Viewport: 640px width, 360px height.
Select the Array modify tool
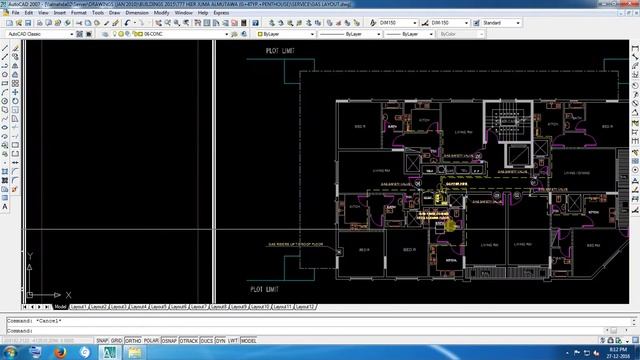(x=15, y=83)
